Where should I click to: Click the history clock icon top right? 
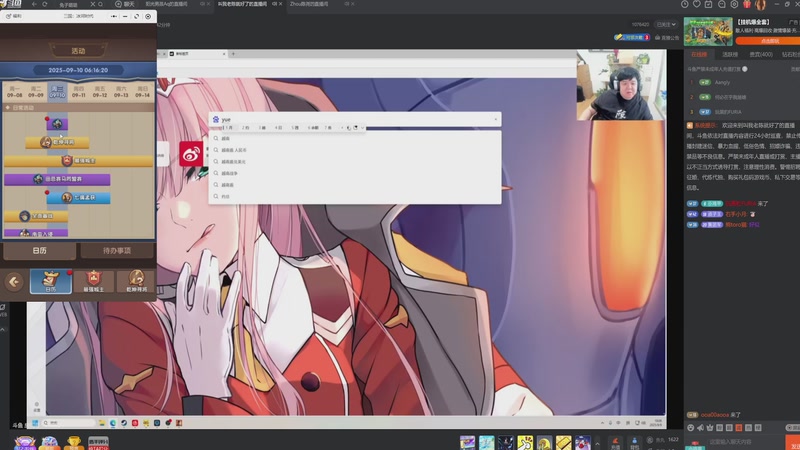click(684, 4)
